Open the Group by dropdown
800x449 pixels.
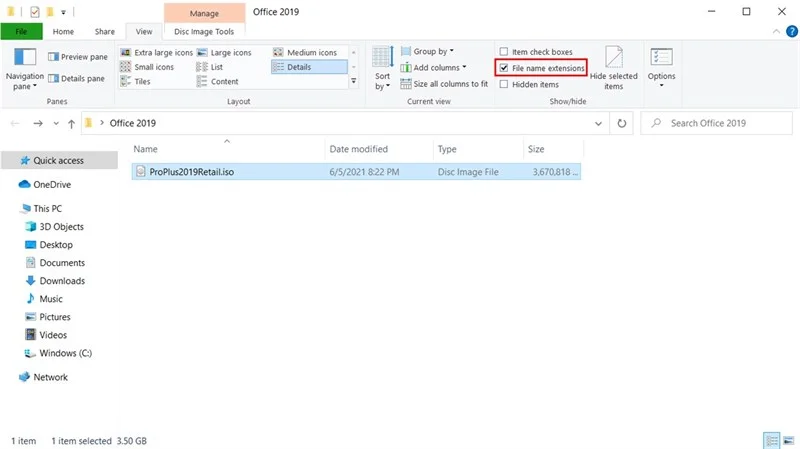(428, 51)
